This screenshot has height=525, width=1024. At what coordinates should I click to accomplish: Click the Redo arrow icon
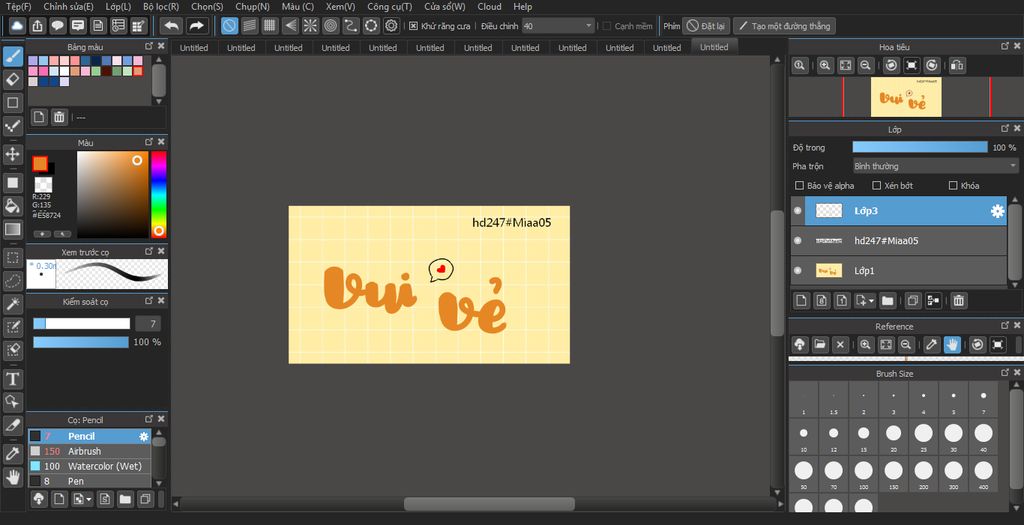tap(196, 25)
